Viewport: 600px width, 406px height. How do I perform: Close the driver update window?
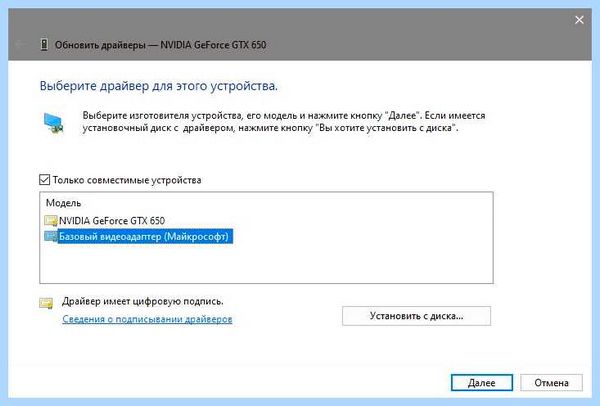pyautogui.click(x=579, y=20)
